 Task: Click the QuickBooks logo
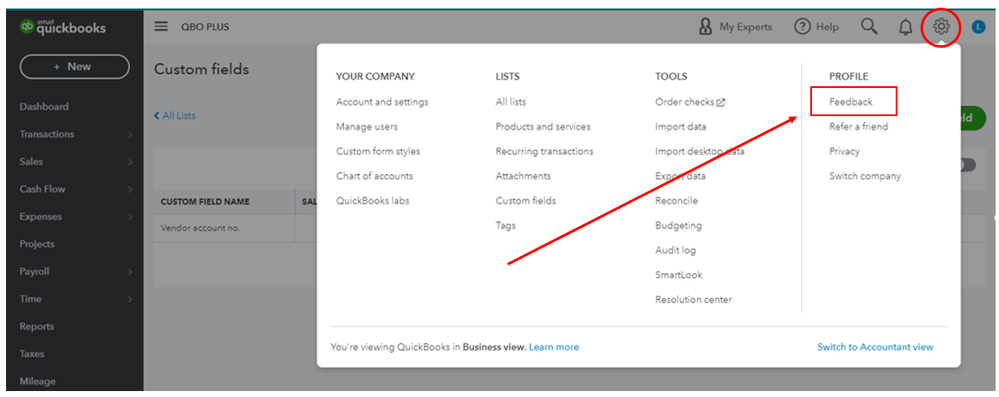click(63, 27)
